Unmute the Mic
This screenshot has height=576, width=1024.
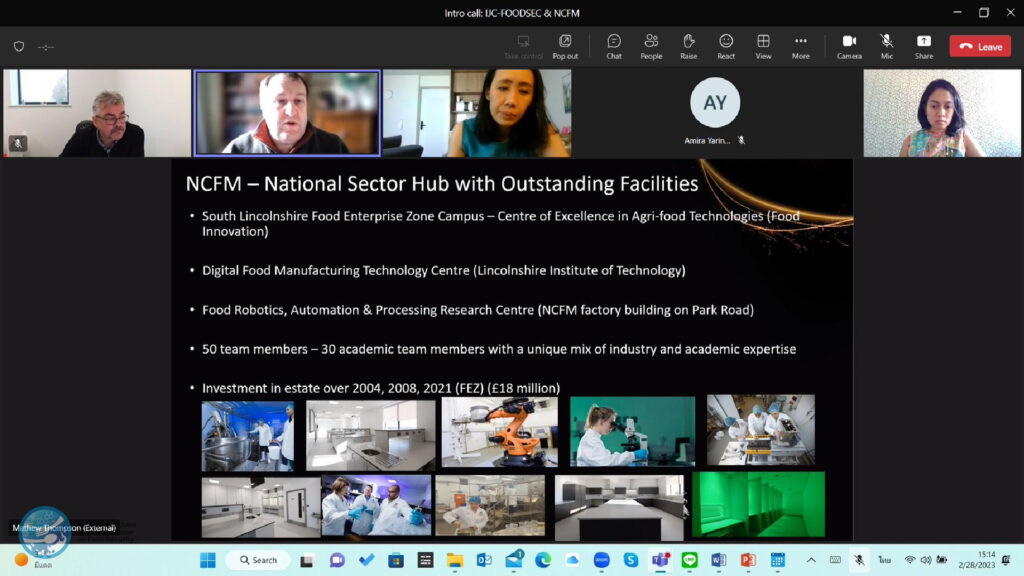tap(886, 47)
